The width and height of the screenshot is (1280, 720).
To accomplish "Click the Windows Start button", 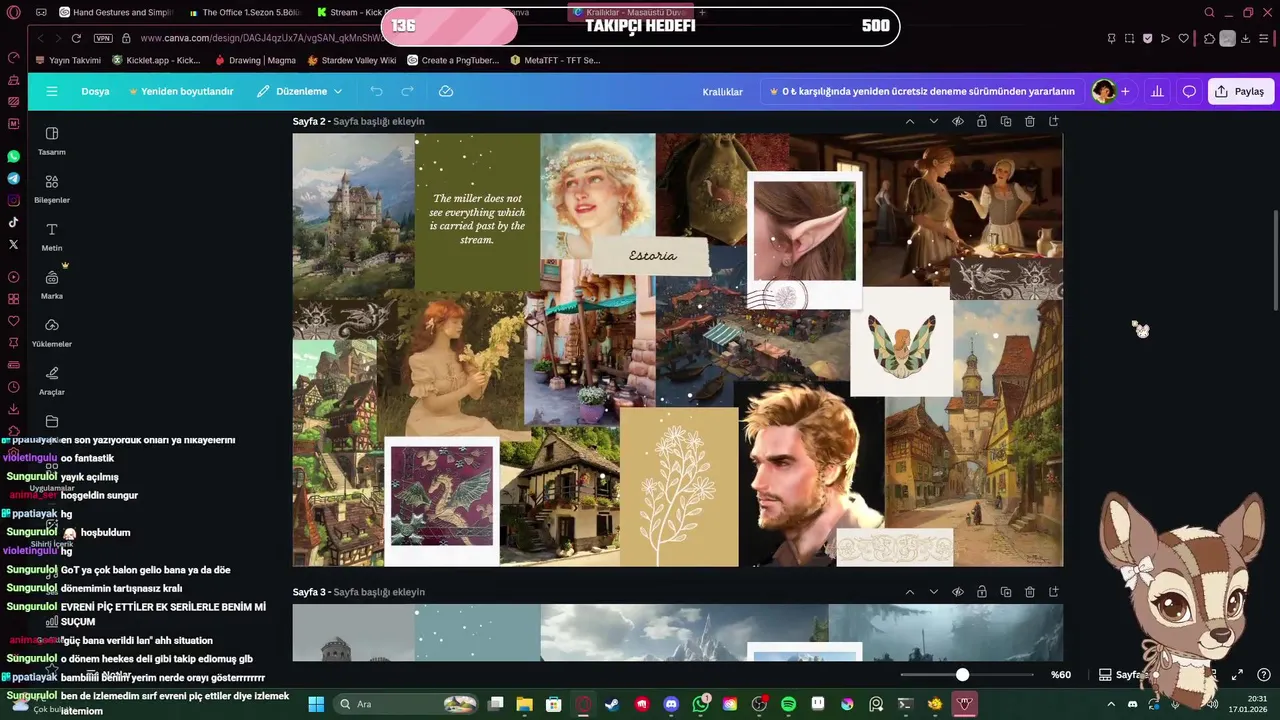I will point(316,704).
